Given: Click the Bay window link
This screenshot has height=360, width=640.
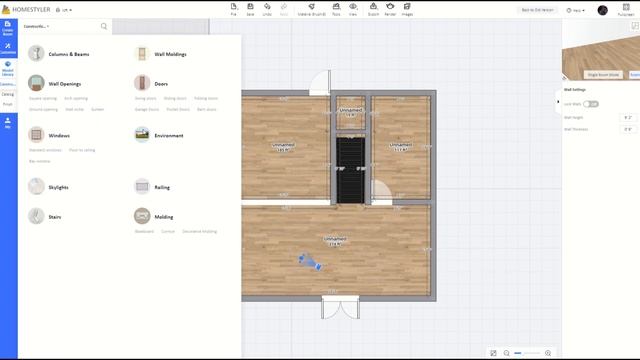Looking at the screenshot, I should pos(40,161).
